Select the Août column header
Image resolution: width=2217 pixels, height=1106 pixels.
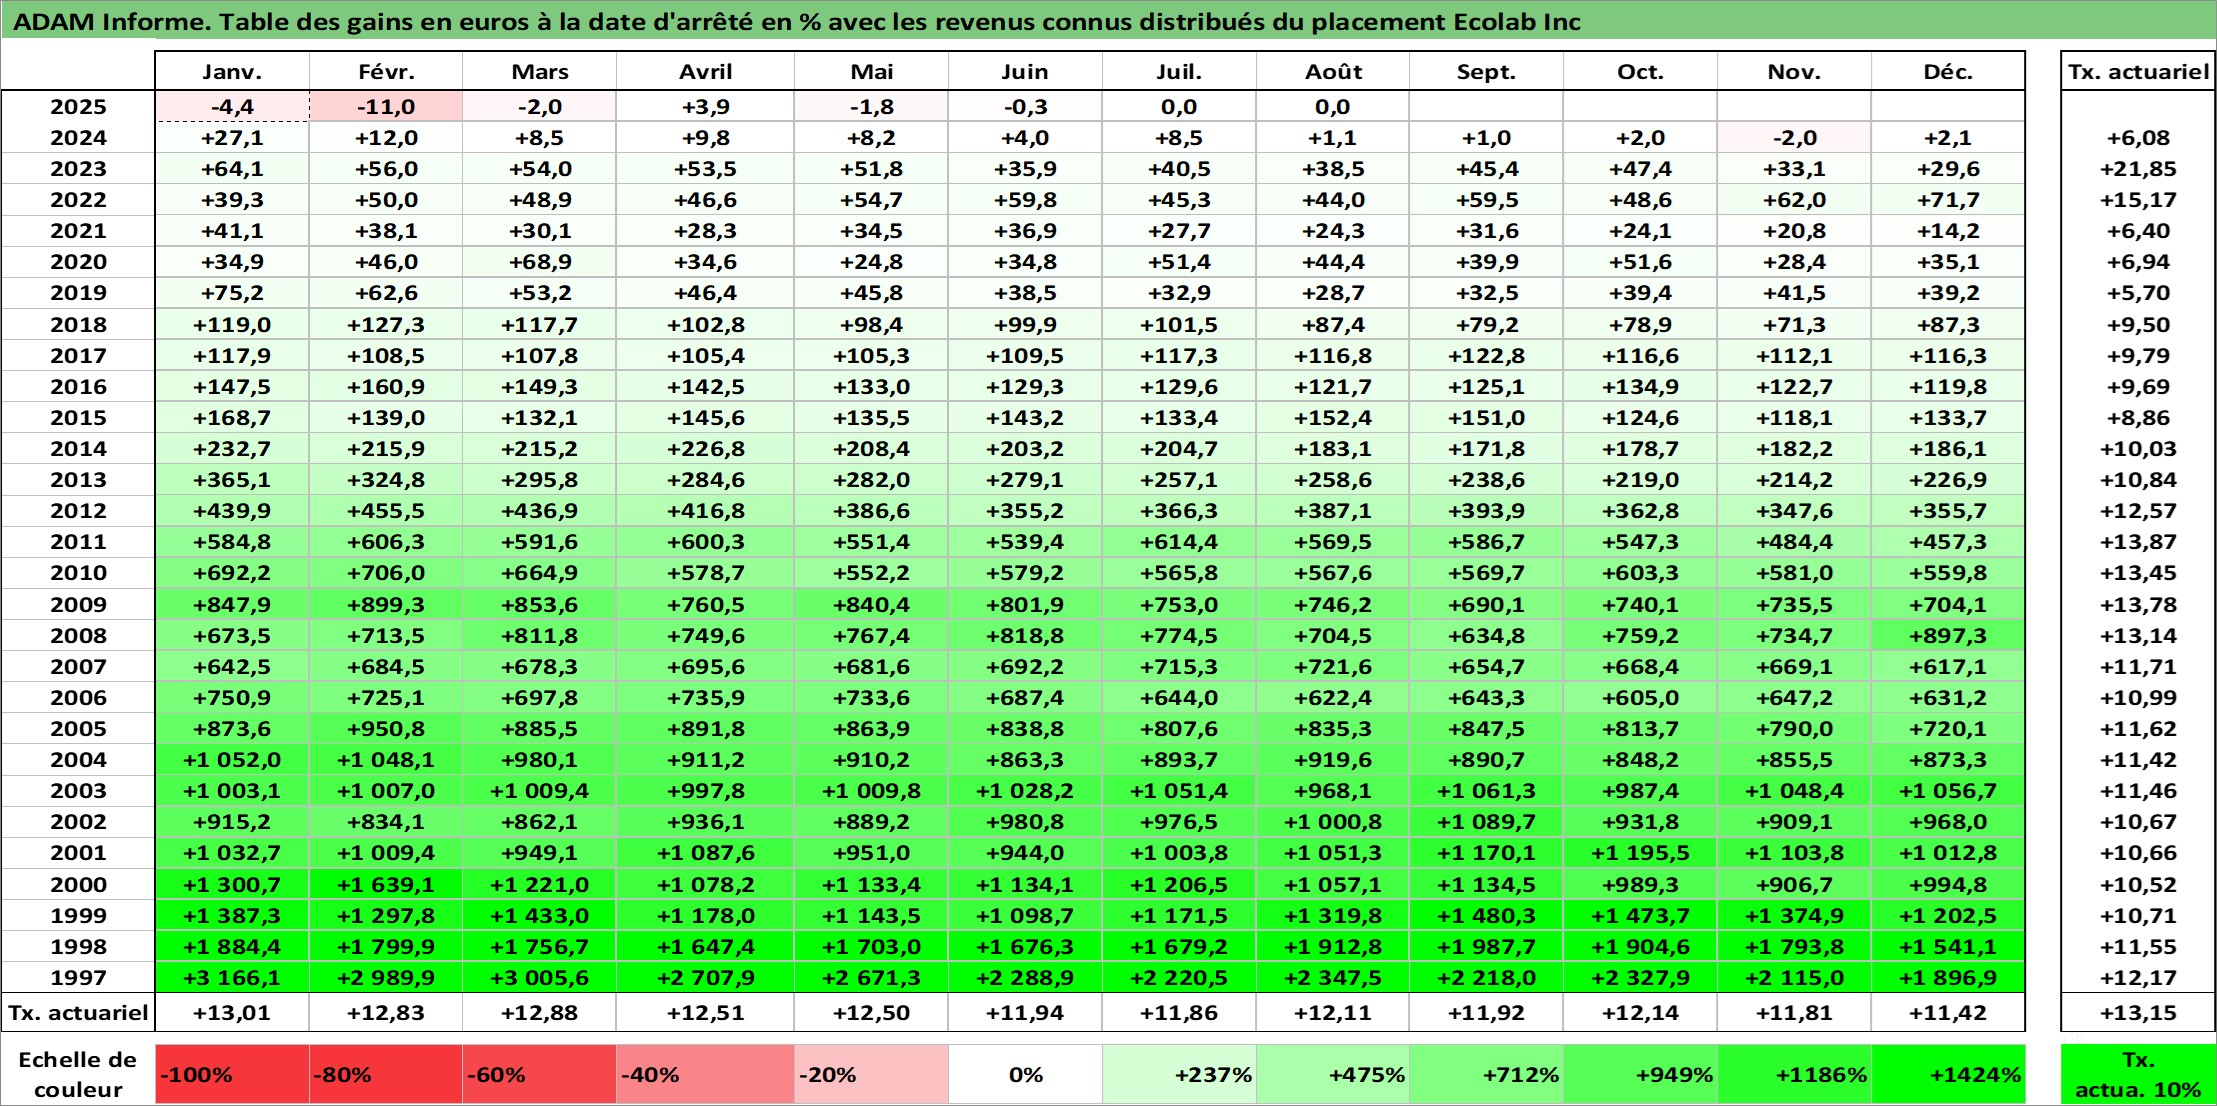[1333, 71]
